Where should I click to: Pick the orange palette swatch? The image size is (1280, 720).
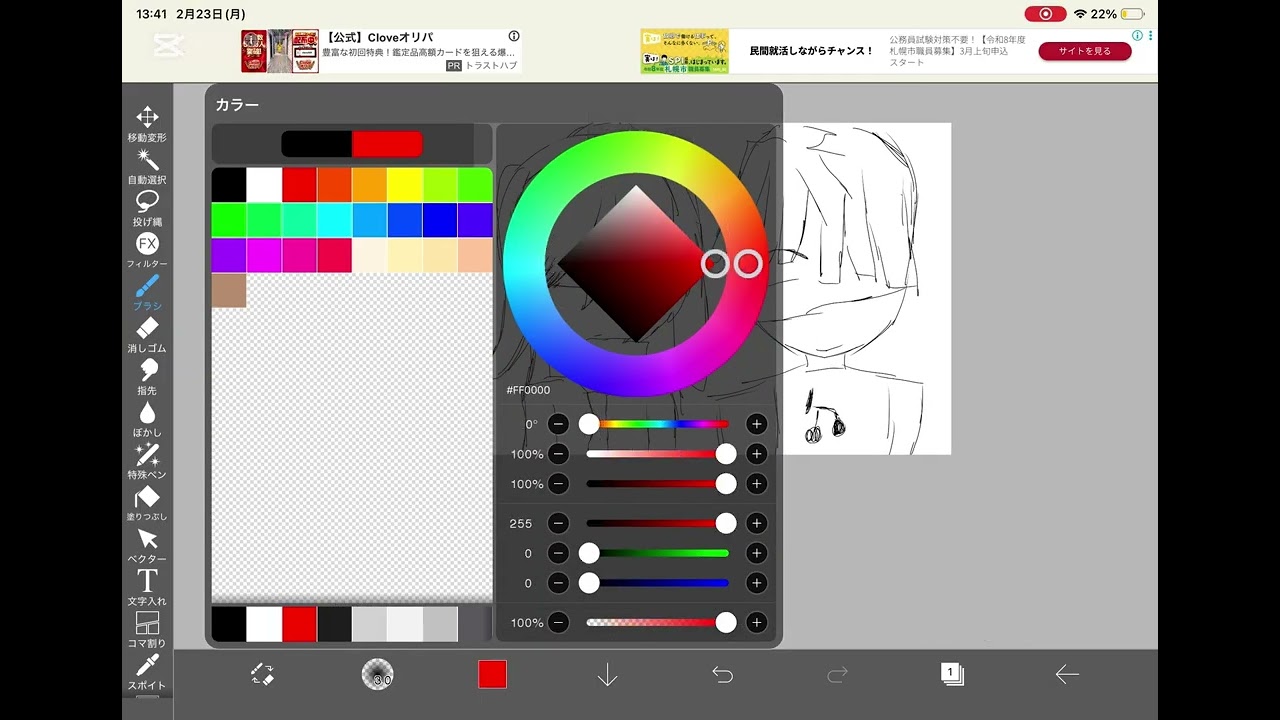tap(370, 185)
